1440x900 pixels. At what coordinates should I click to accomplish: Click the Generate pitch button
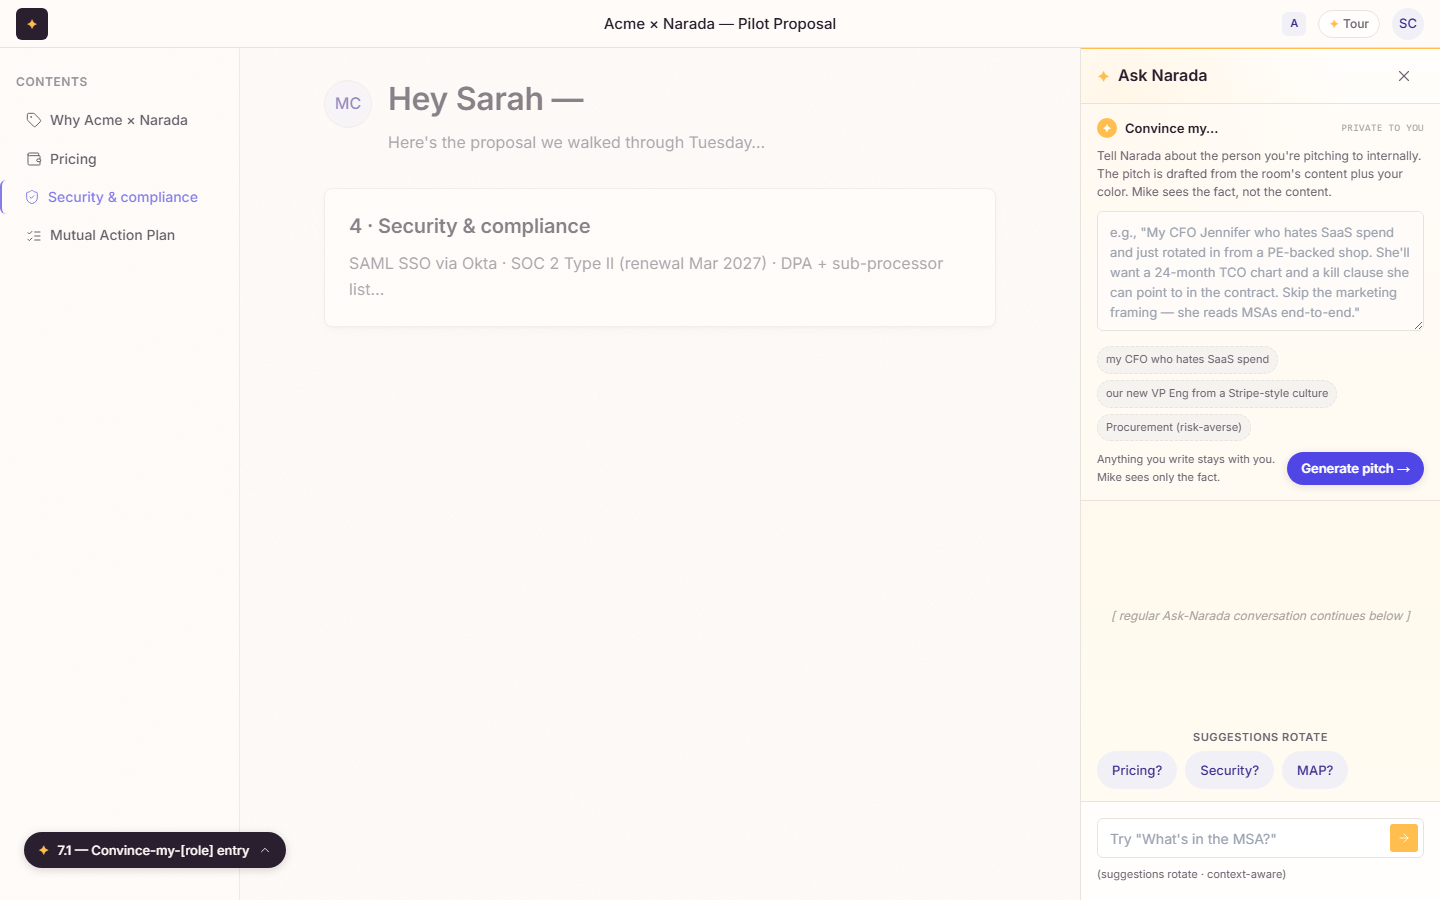tap(1355, 468)
